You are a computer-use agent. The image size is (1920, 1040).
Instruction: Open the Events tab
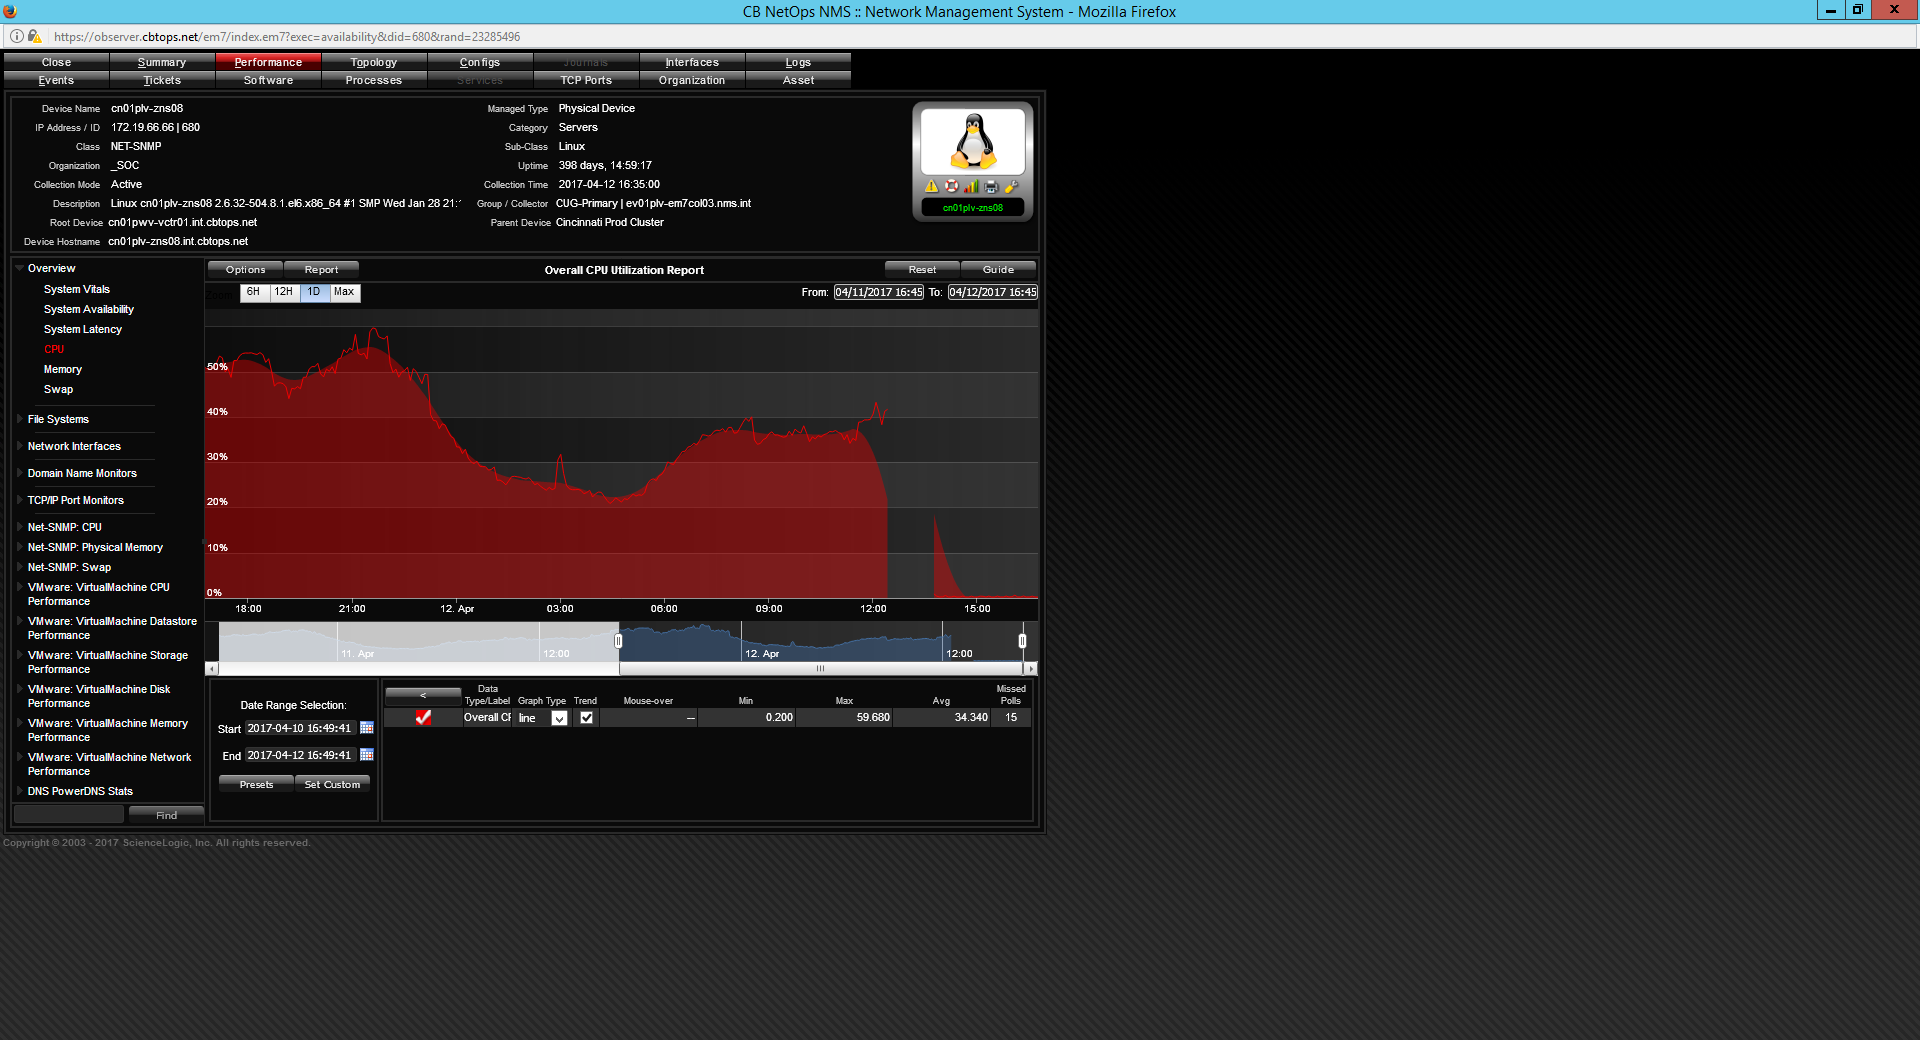tap(56, 80)
